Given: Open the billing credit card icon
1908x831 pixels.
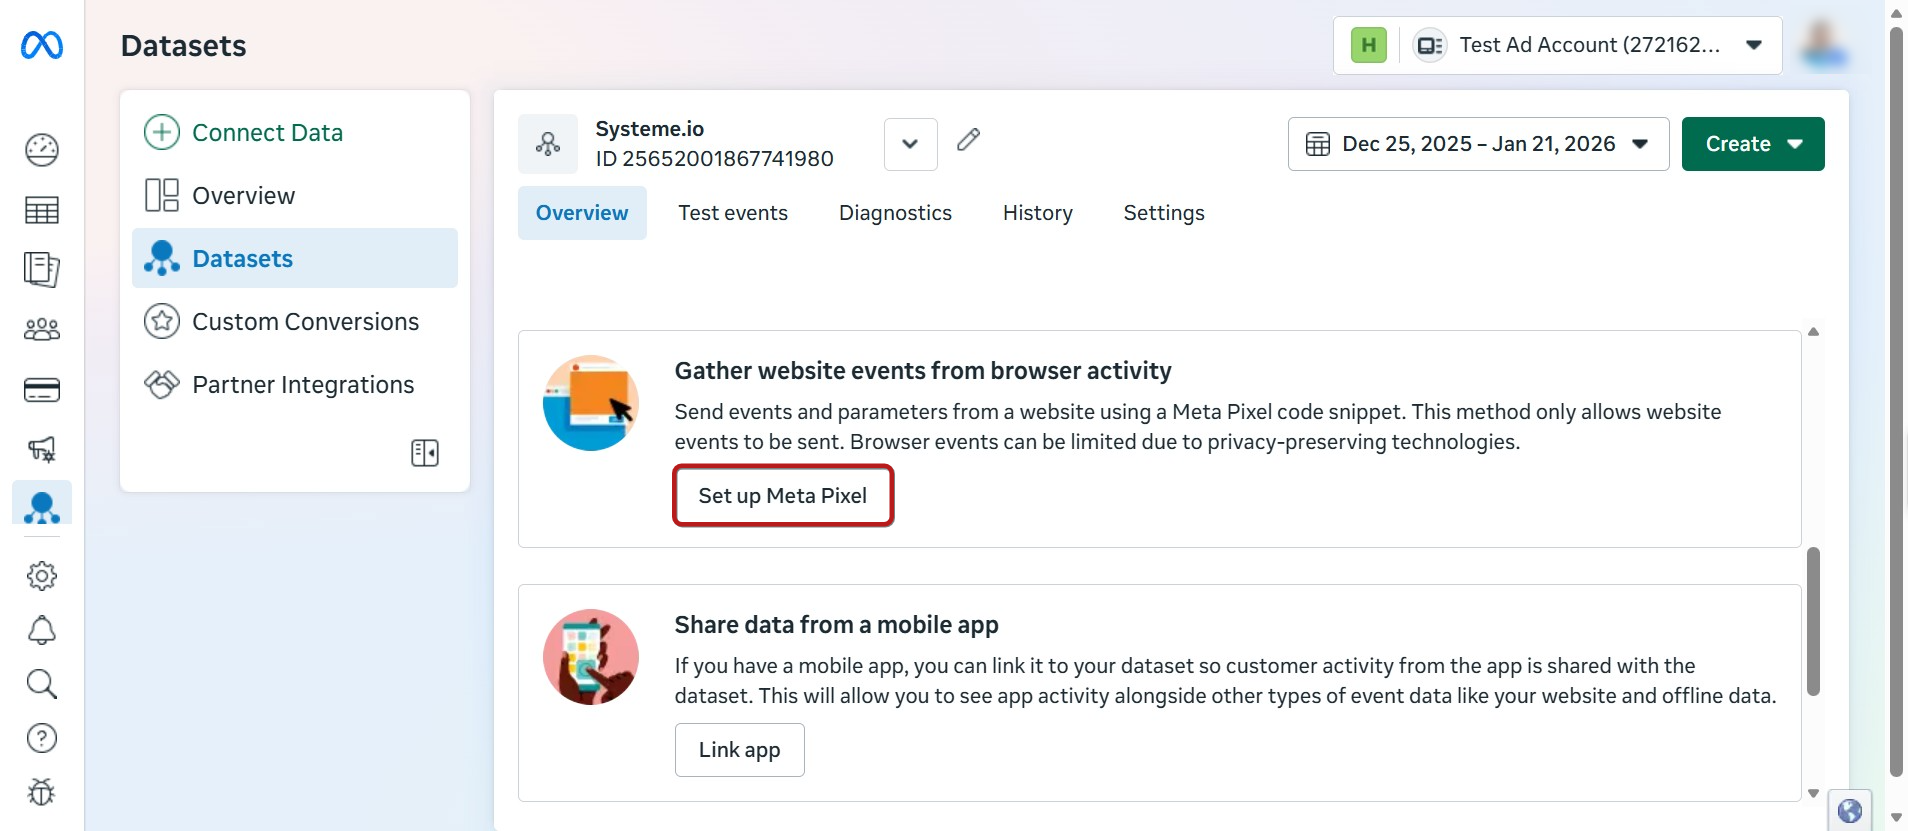Looking at the screenshot, I should click(x=42, y=390).
